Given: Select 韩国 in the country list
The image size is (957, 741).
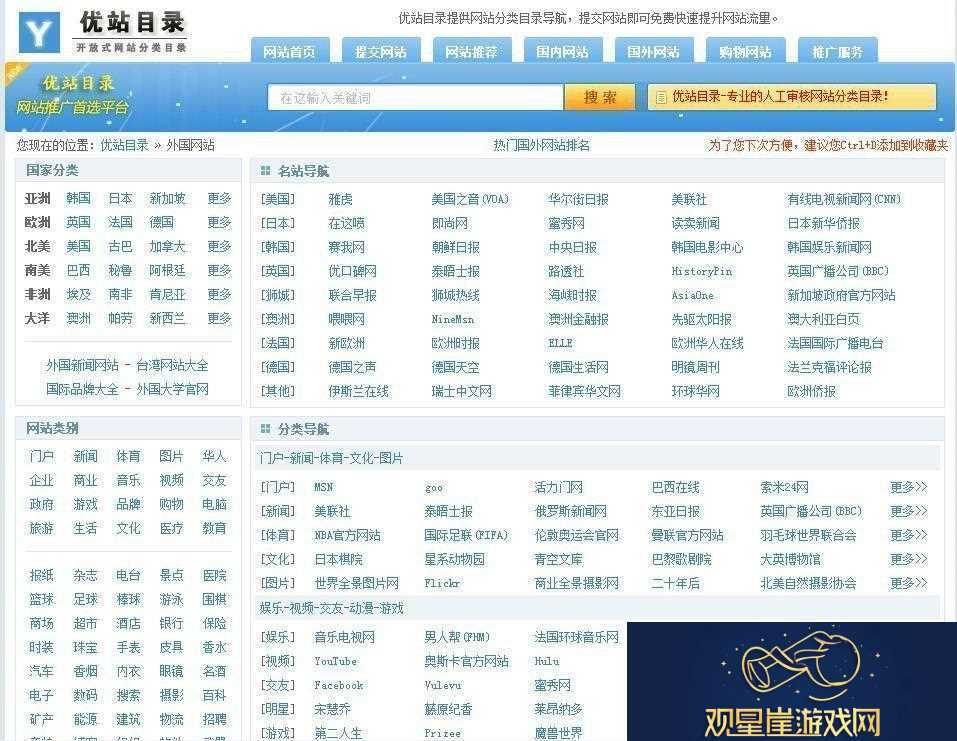Looking at the screenshot, I should coord(78,198).
